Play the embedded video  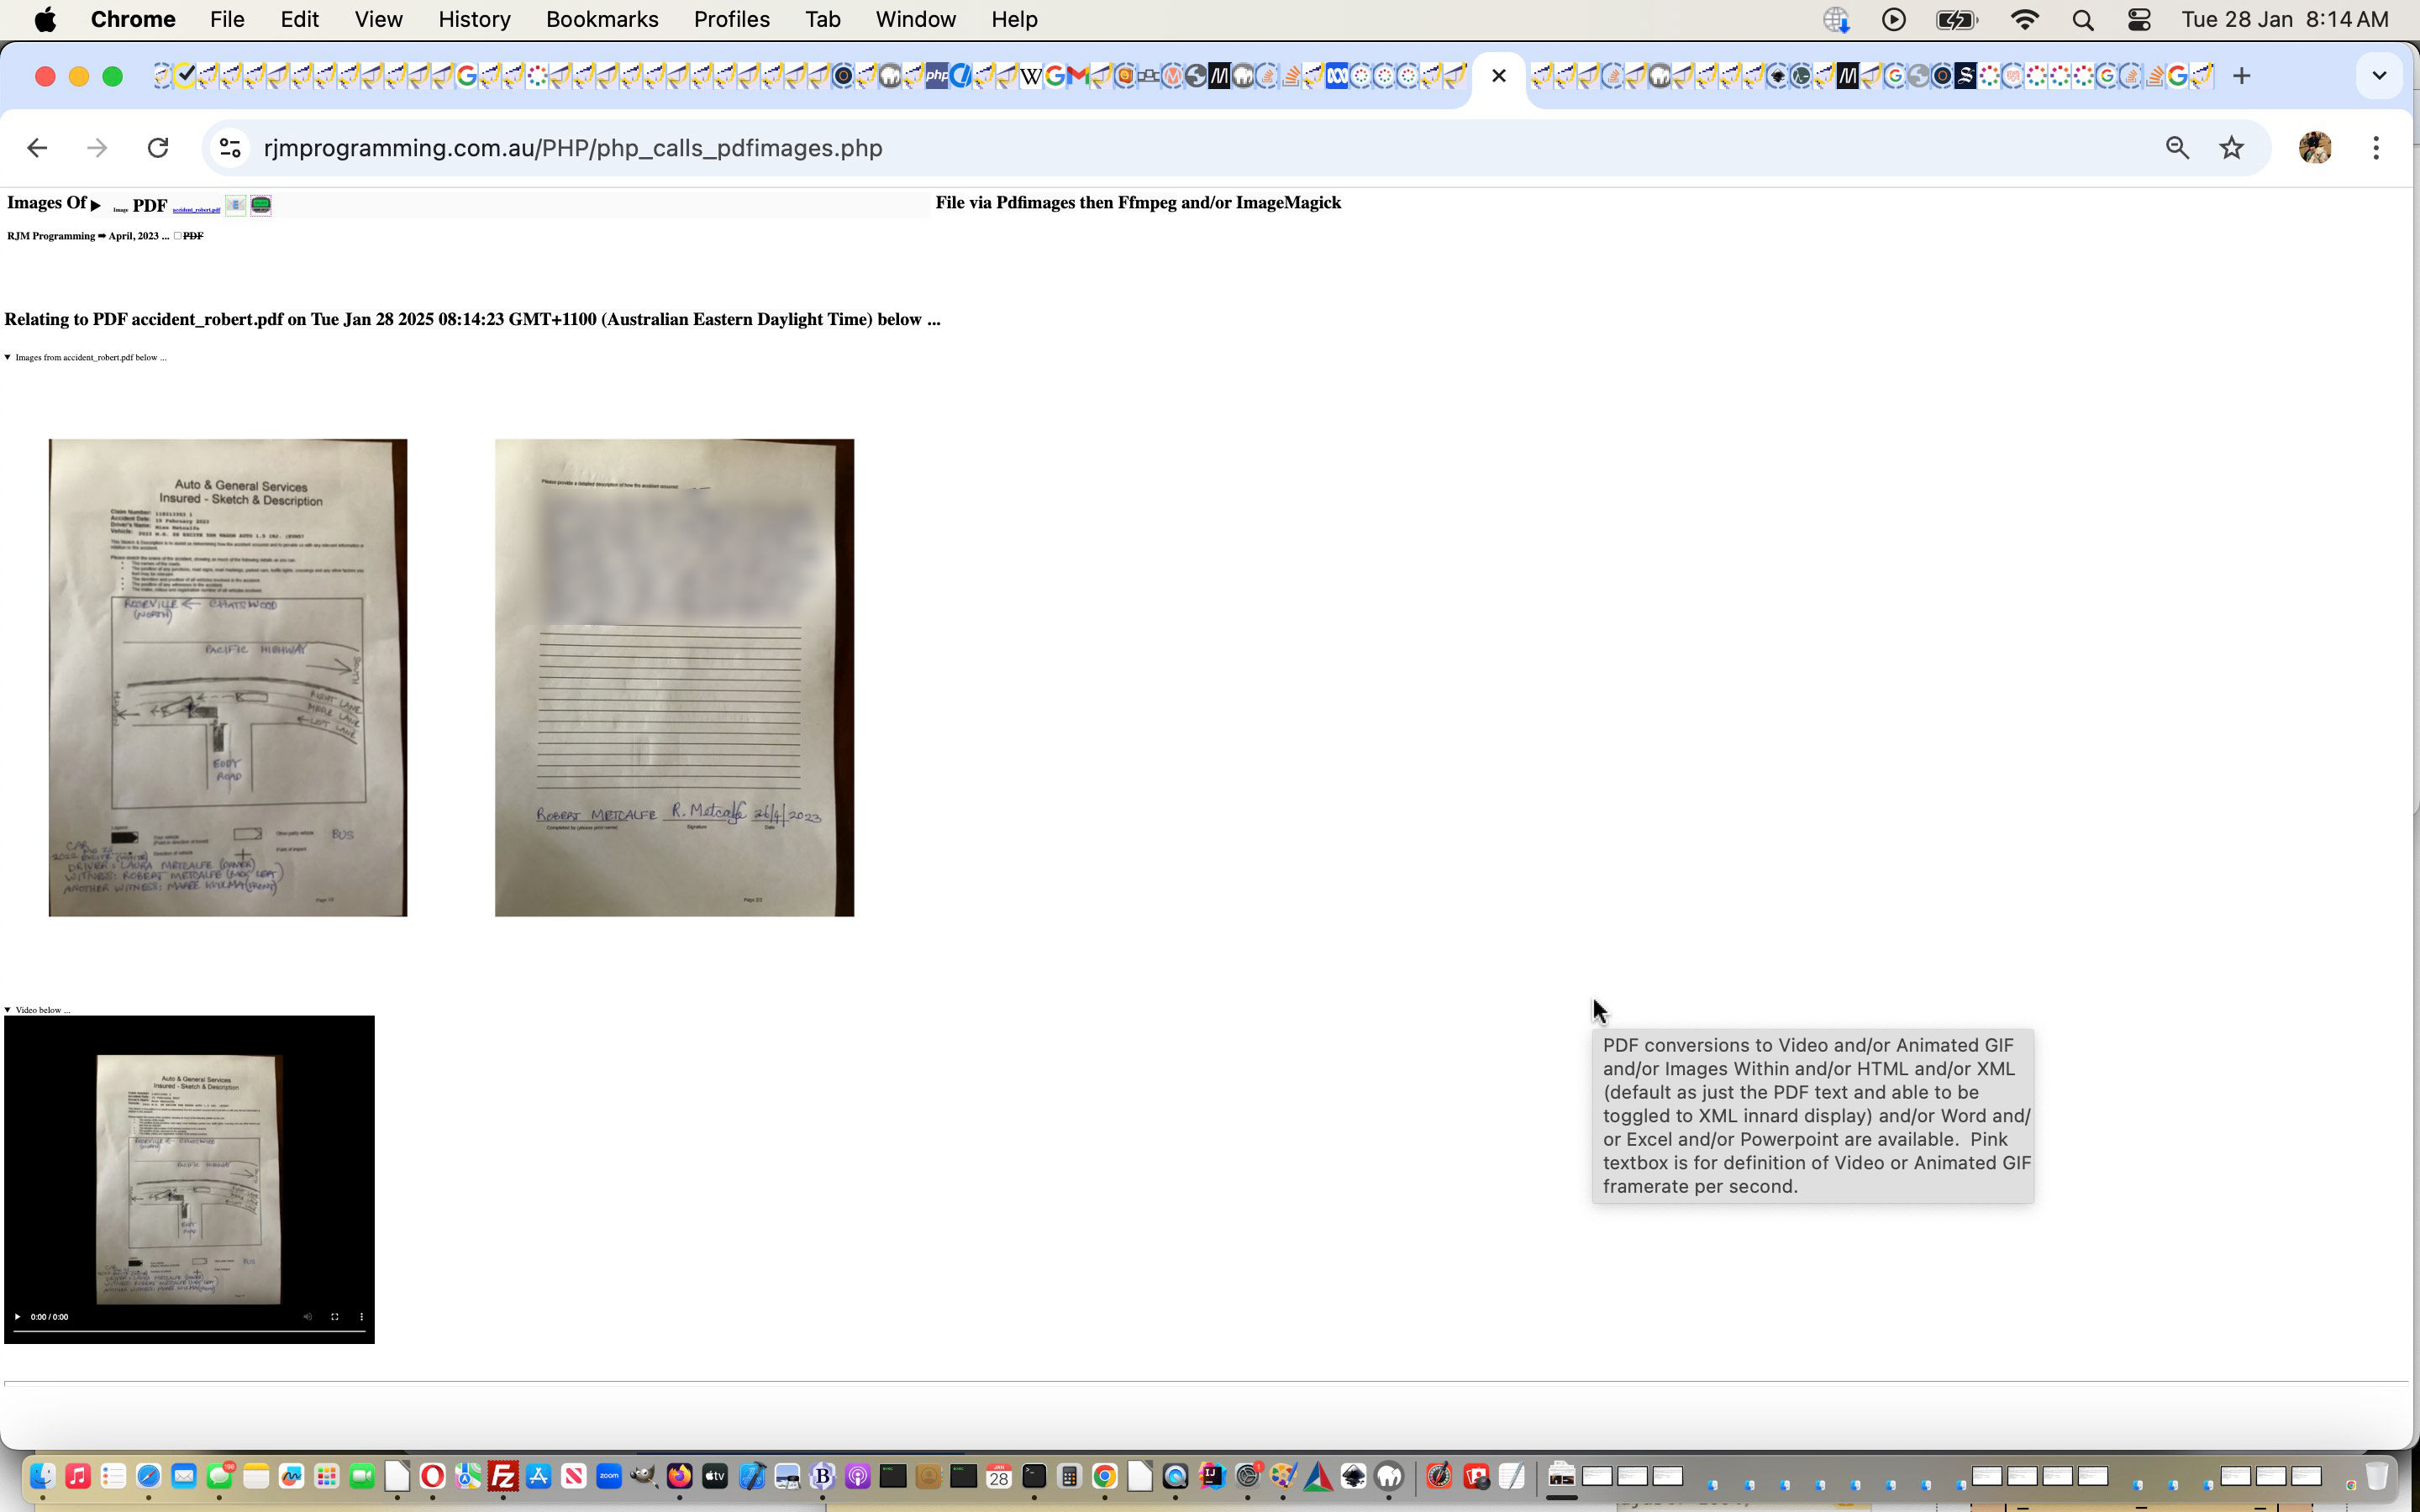tap(17, 1316)
